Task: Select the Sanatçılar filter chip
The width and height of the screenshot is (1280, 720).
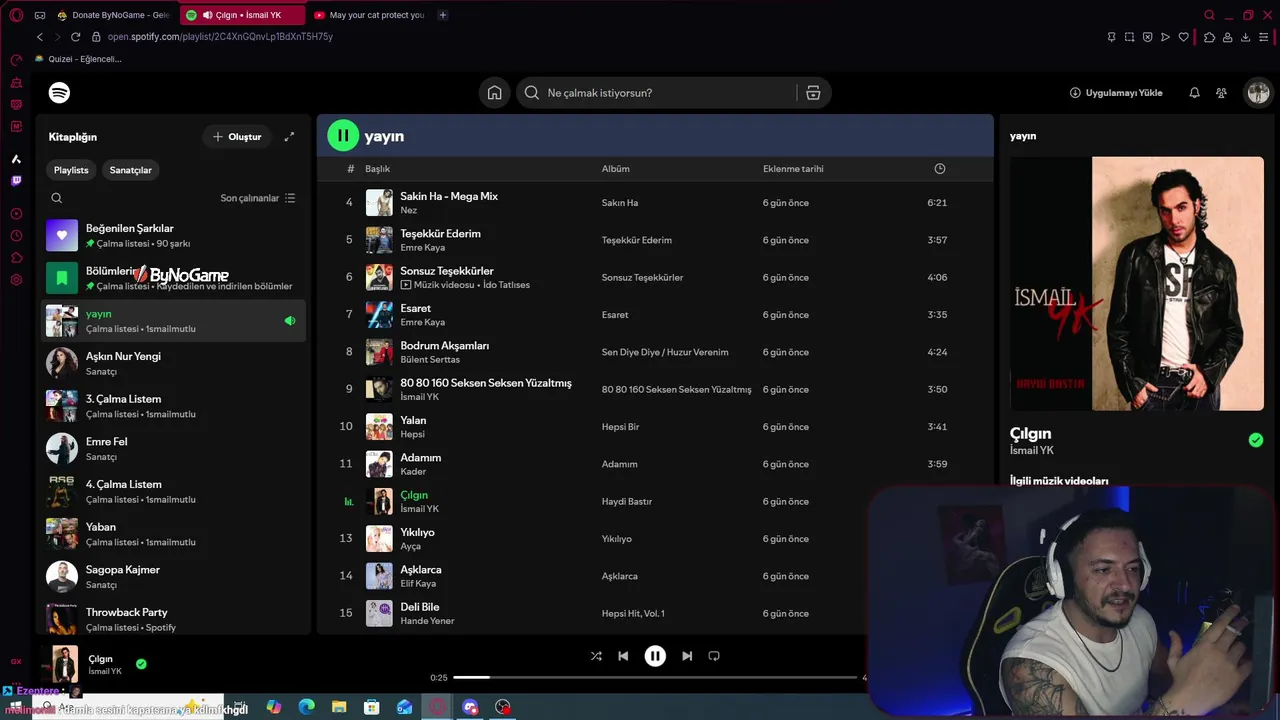Action: coord(131,170)
